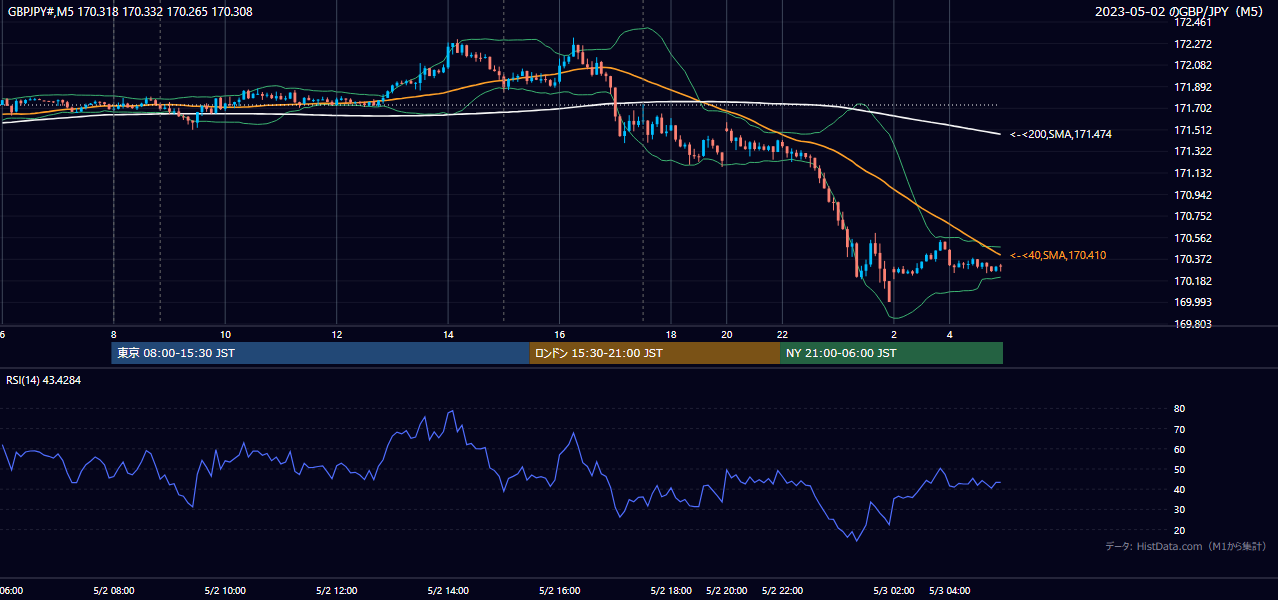The height and width of the screenshot is (600, 1278).
Task: Click RSI scale value 60
Action: 1180,449
